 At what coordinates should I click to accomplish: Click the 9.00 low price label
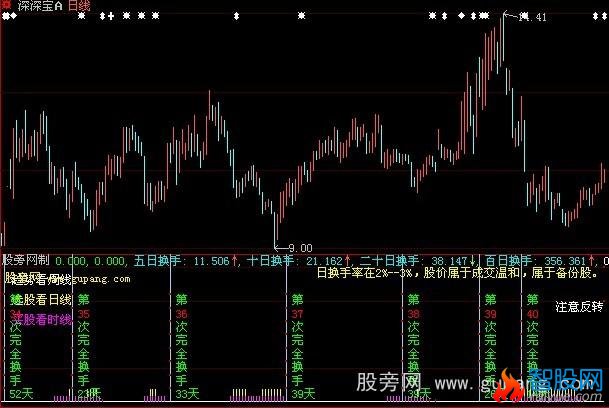[301, 248]
